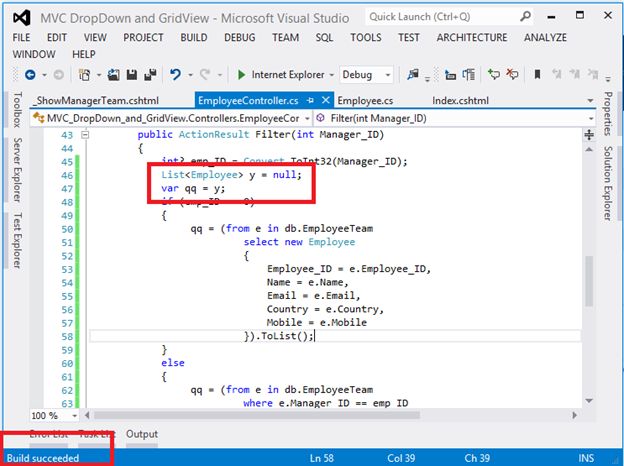Close the EmployeeController.cs tab
Viewport: 624px width, 466px height.
click(326, 100)
